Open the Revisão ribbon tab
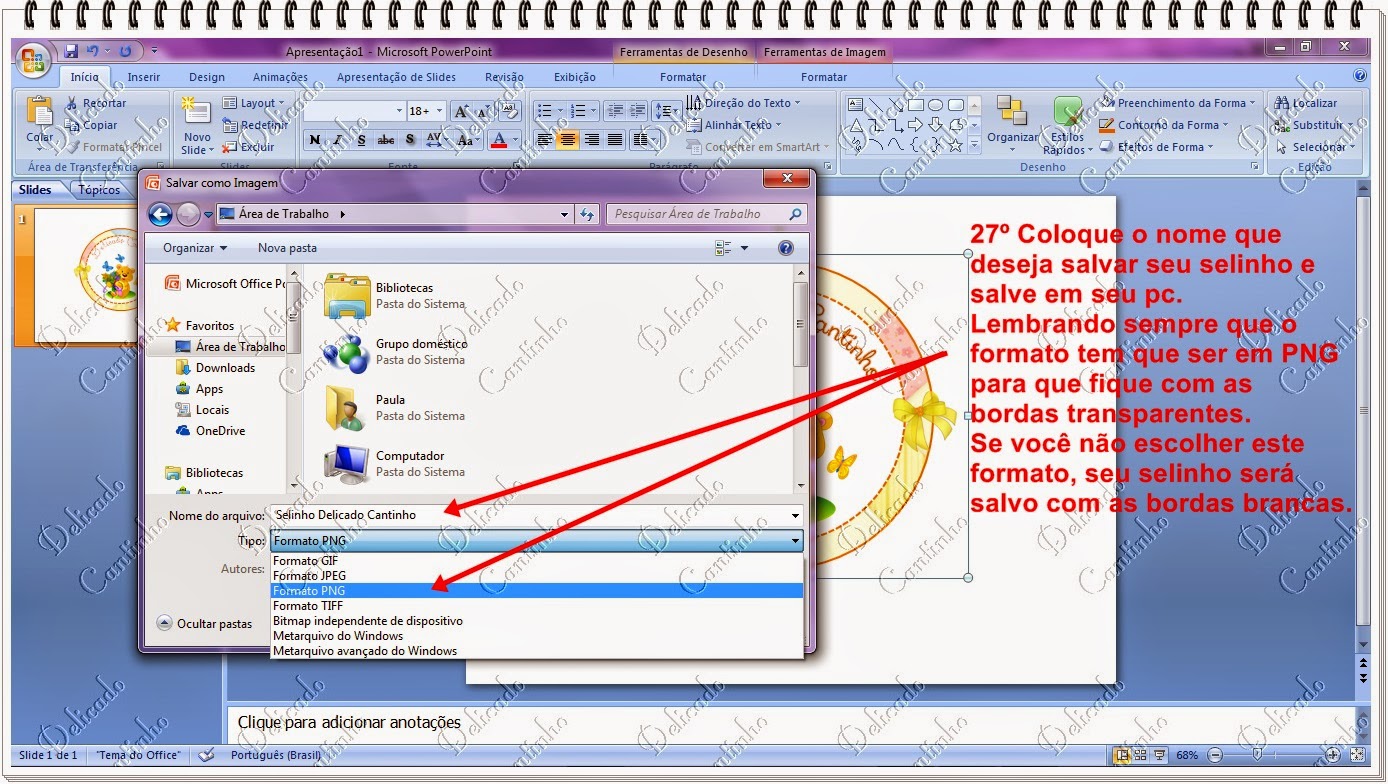This screenshot has height=784, width=1388. point(504,77)
